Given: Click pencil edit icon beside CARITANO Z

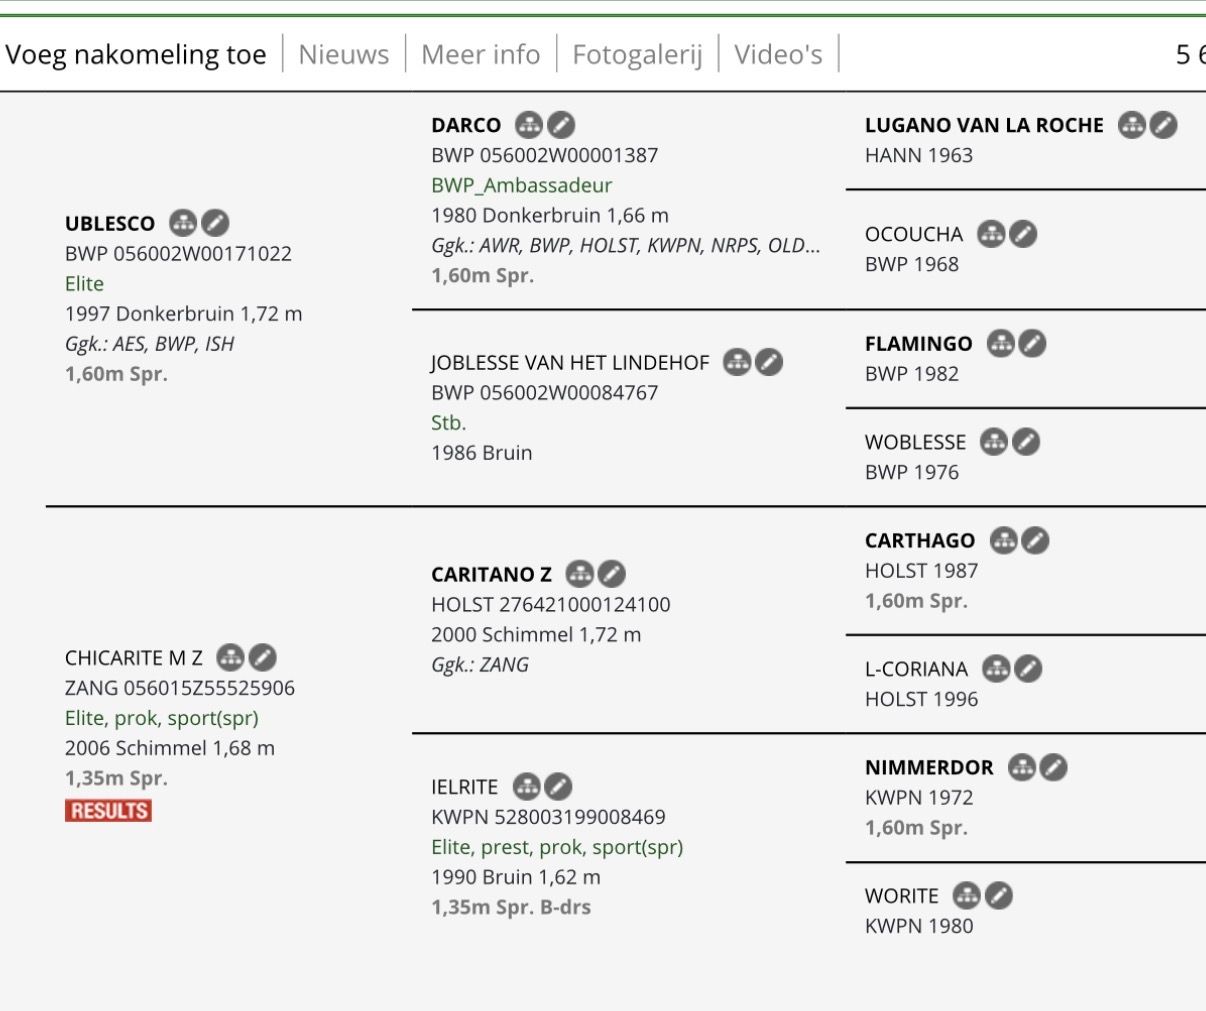Looking at the screenshot, I should pyautogui.click(x=612, y=574).
